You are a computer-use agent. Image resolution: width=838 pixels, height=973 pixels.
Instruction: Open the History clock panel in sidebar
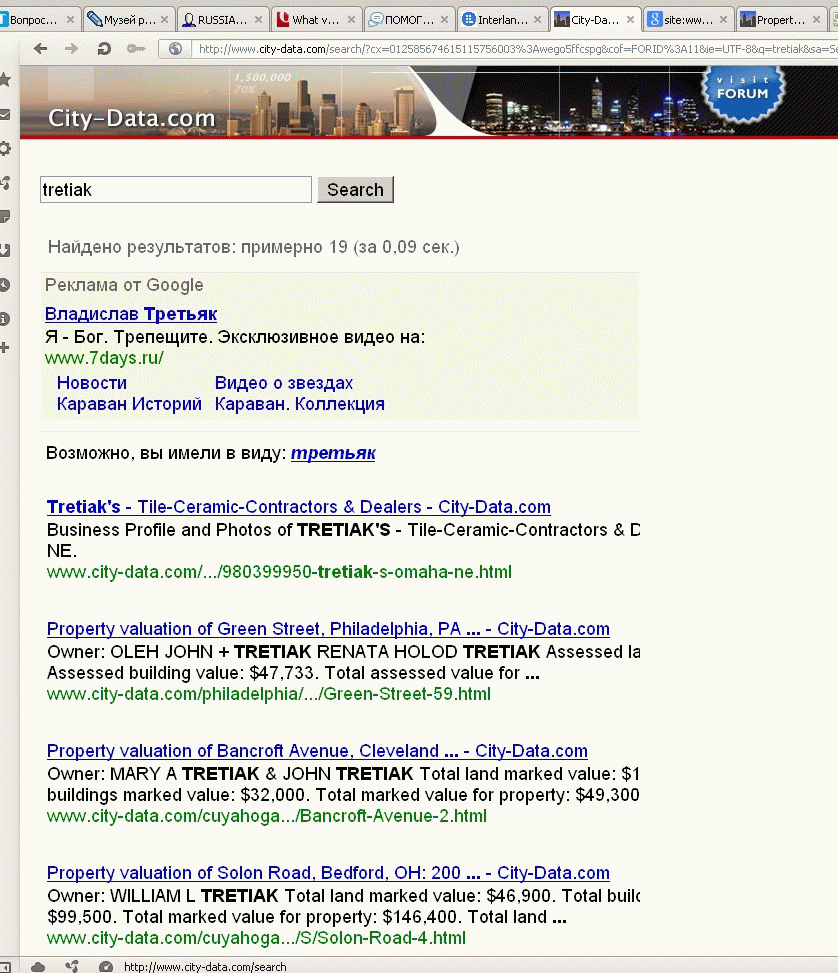click(x=5, y=285)
